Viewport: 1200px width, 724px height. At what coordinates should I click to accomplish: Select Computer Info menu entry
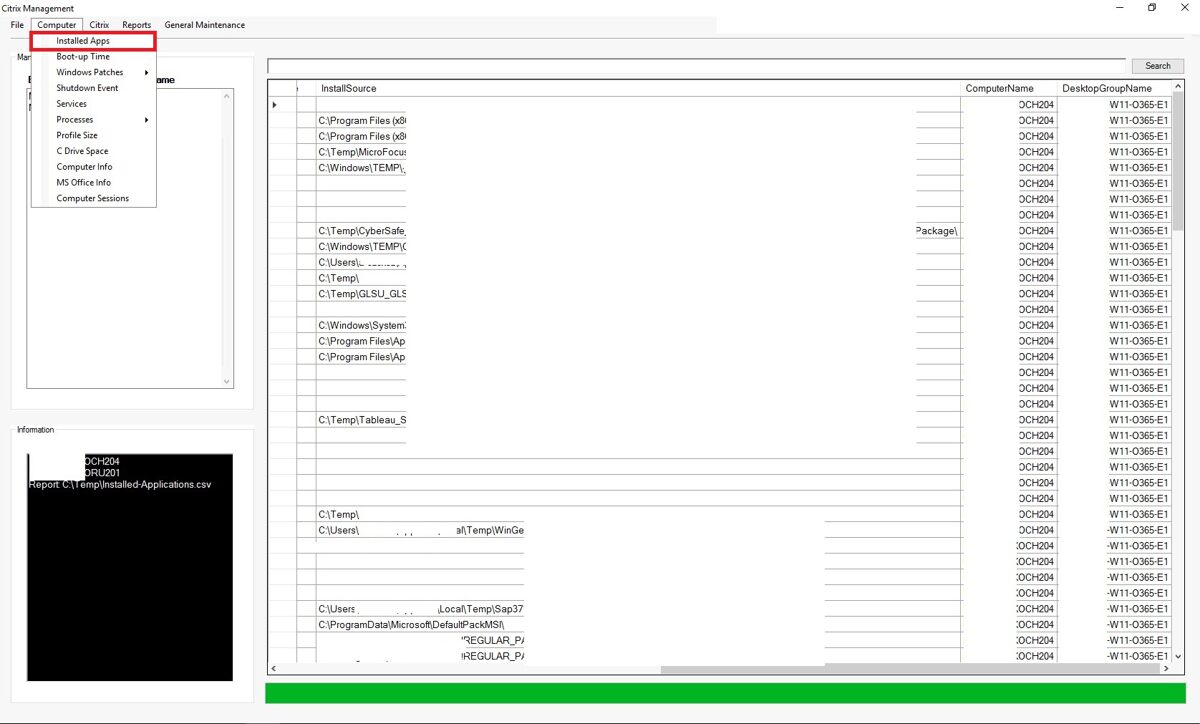(93, 167)
